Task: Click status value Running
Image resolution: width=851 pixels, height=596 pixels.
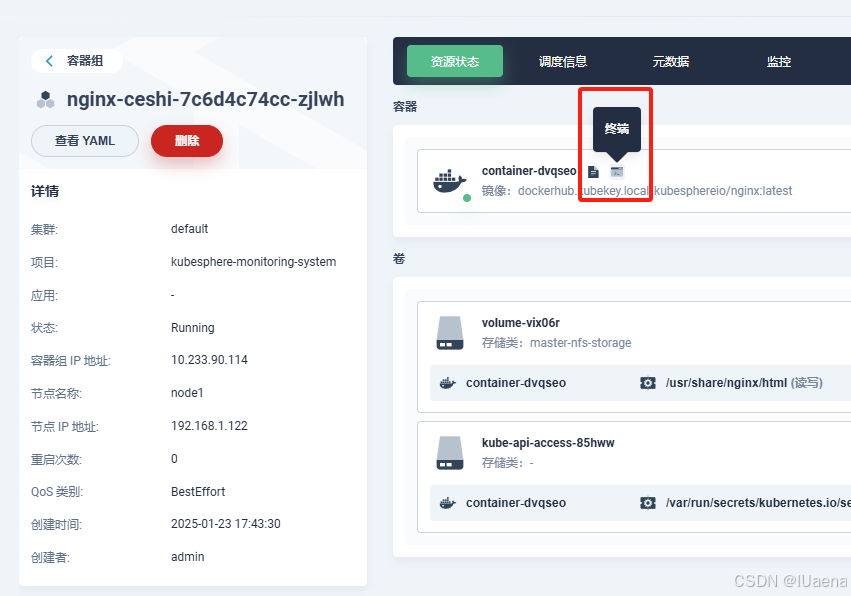Action: 193,328
